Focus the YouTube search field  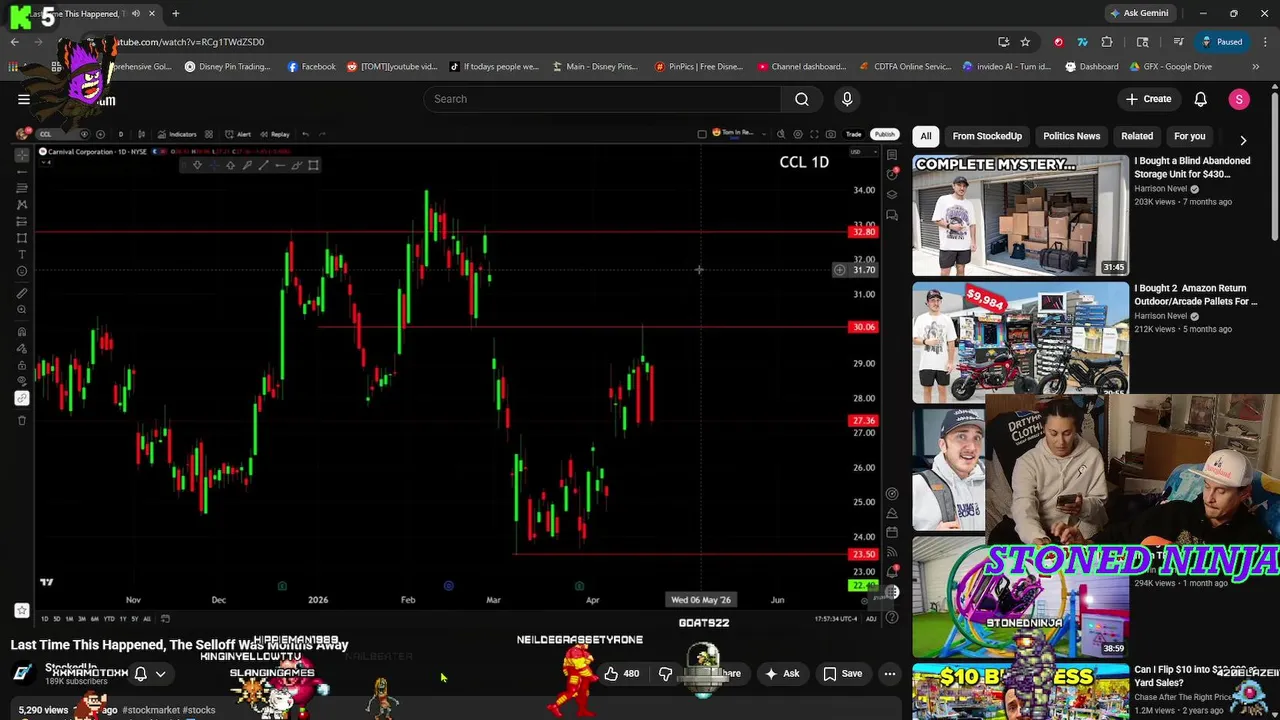pyautogui.click(x=602, y=99)
